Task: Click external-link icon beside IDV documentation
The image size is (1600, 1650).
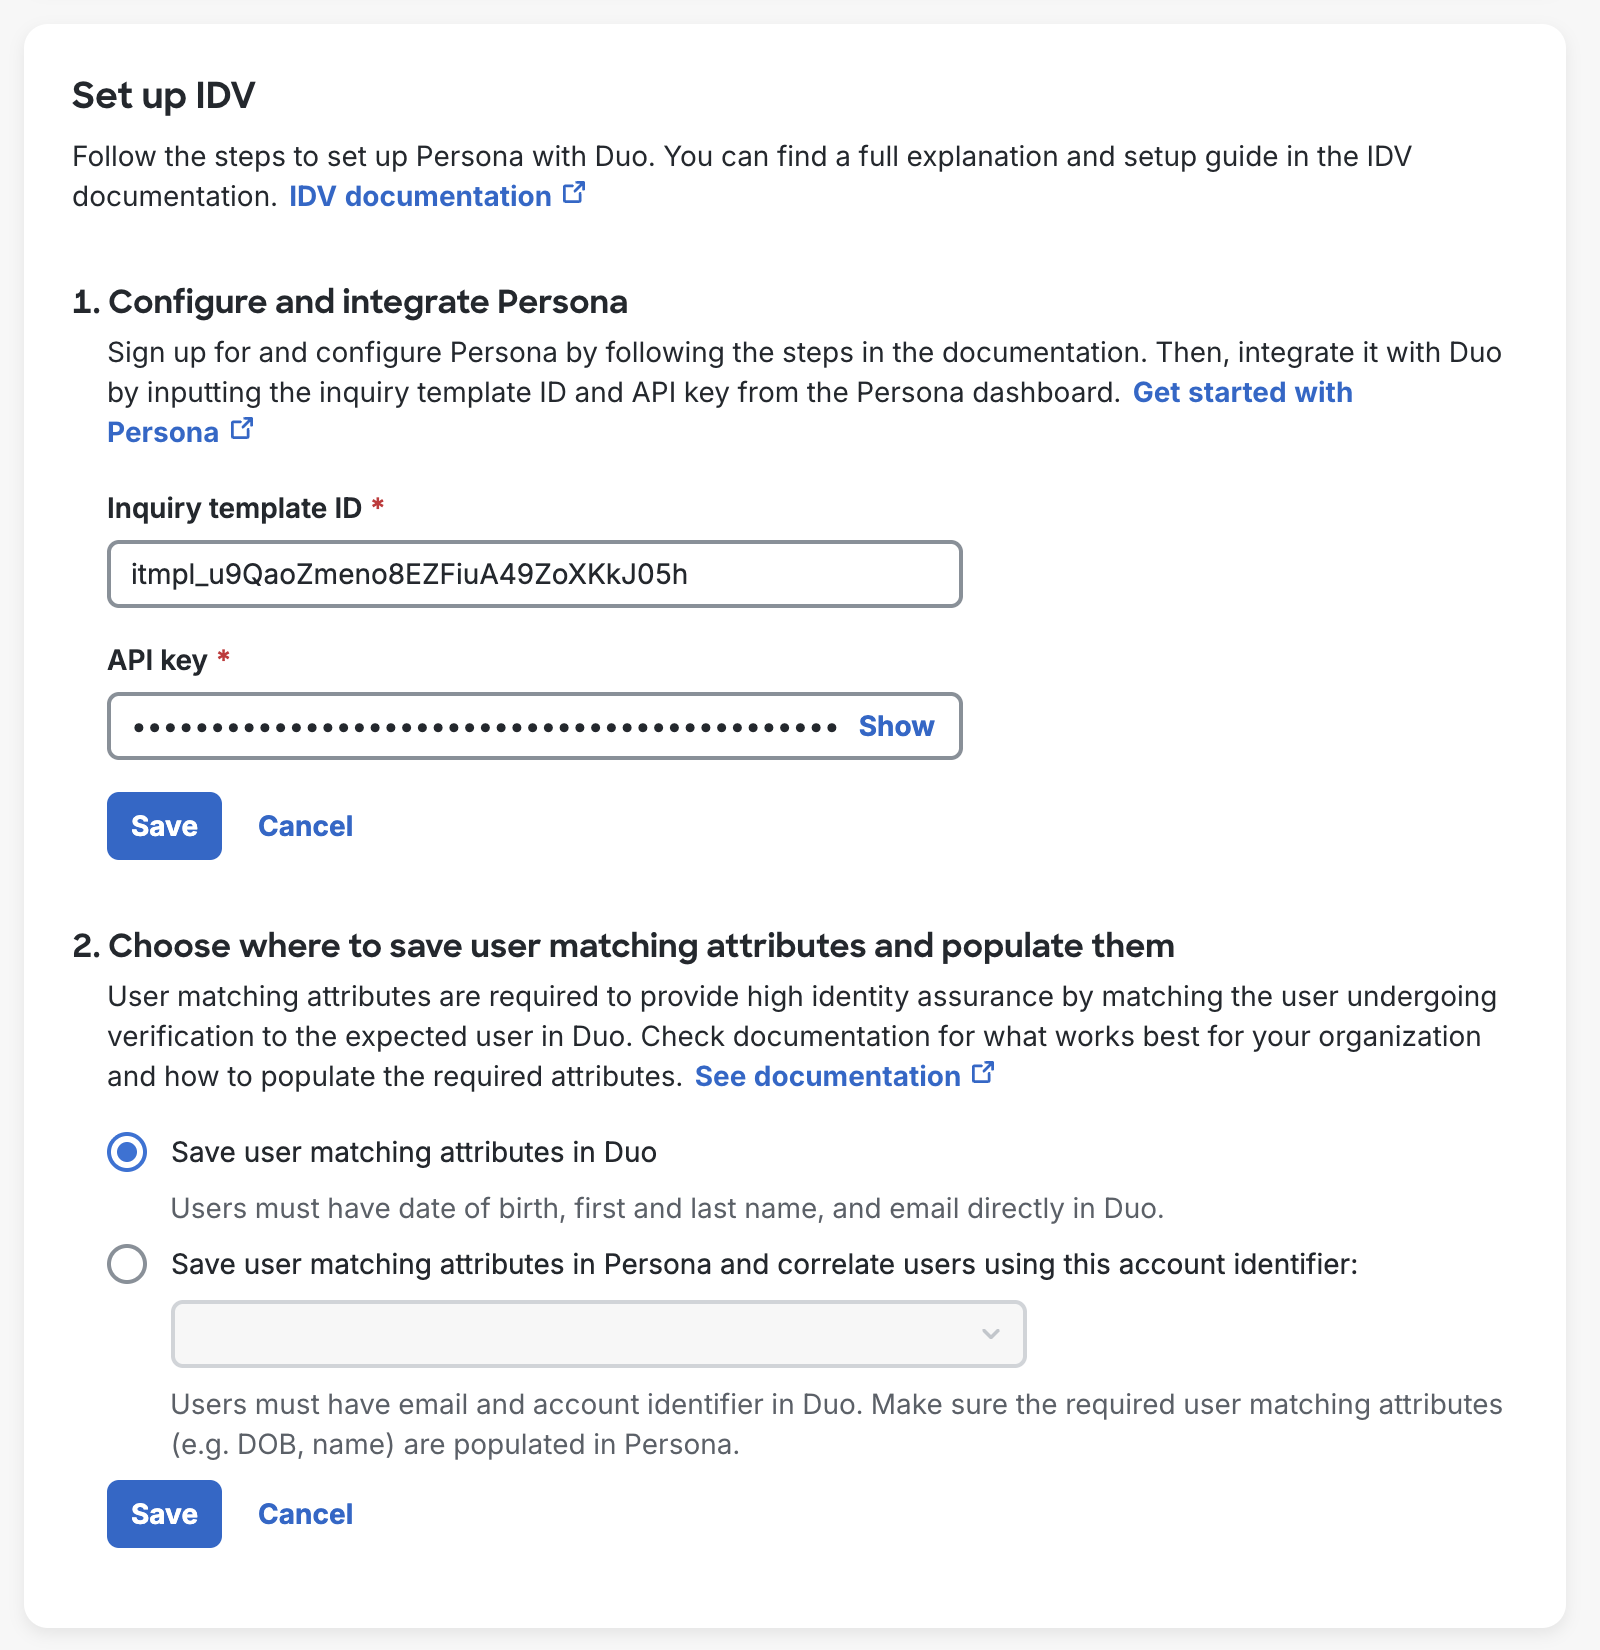Action: point(574,193)
